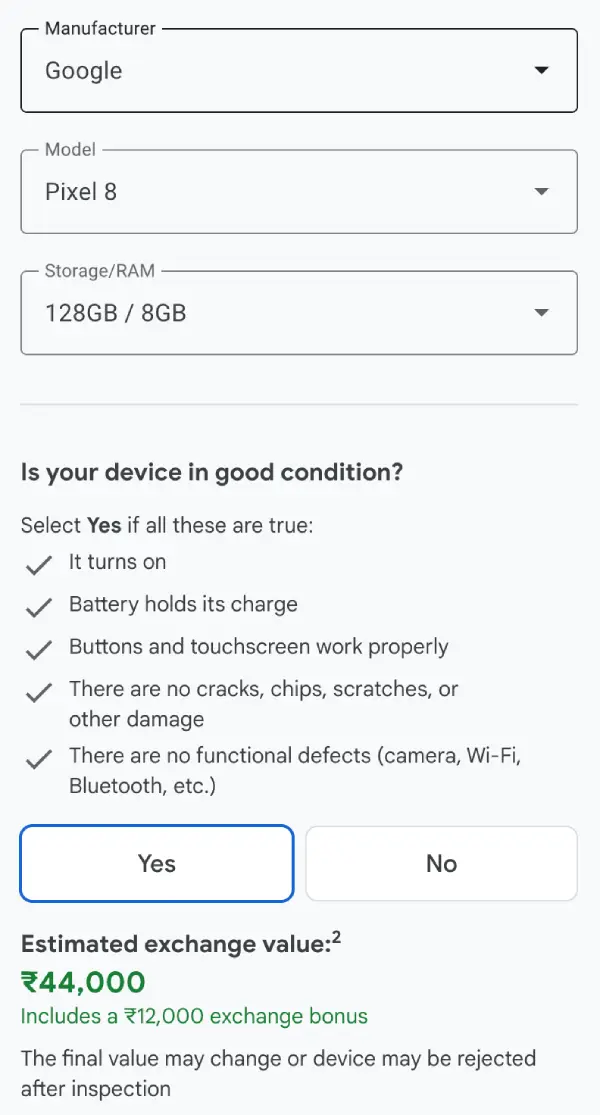Viewport: 600px width, 1115px height.
Task: Click checkmark beside no functional defects item
Action: click(x=39, y=759)
